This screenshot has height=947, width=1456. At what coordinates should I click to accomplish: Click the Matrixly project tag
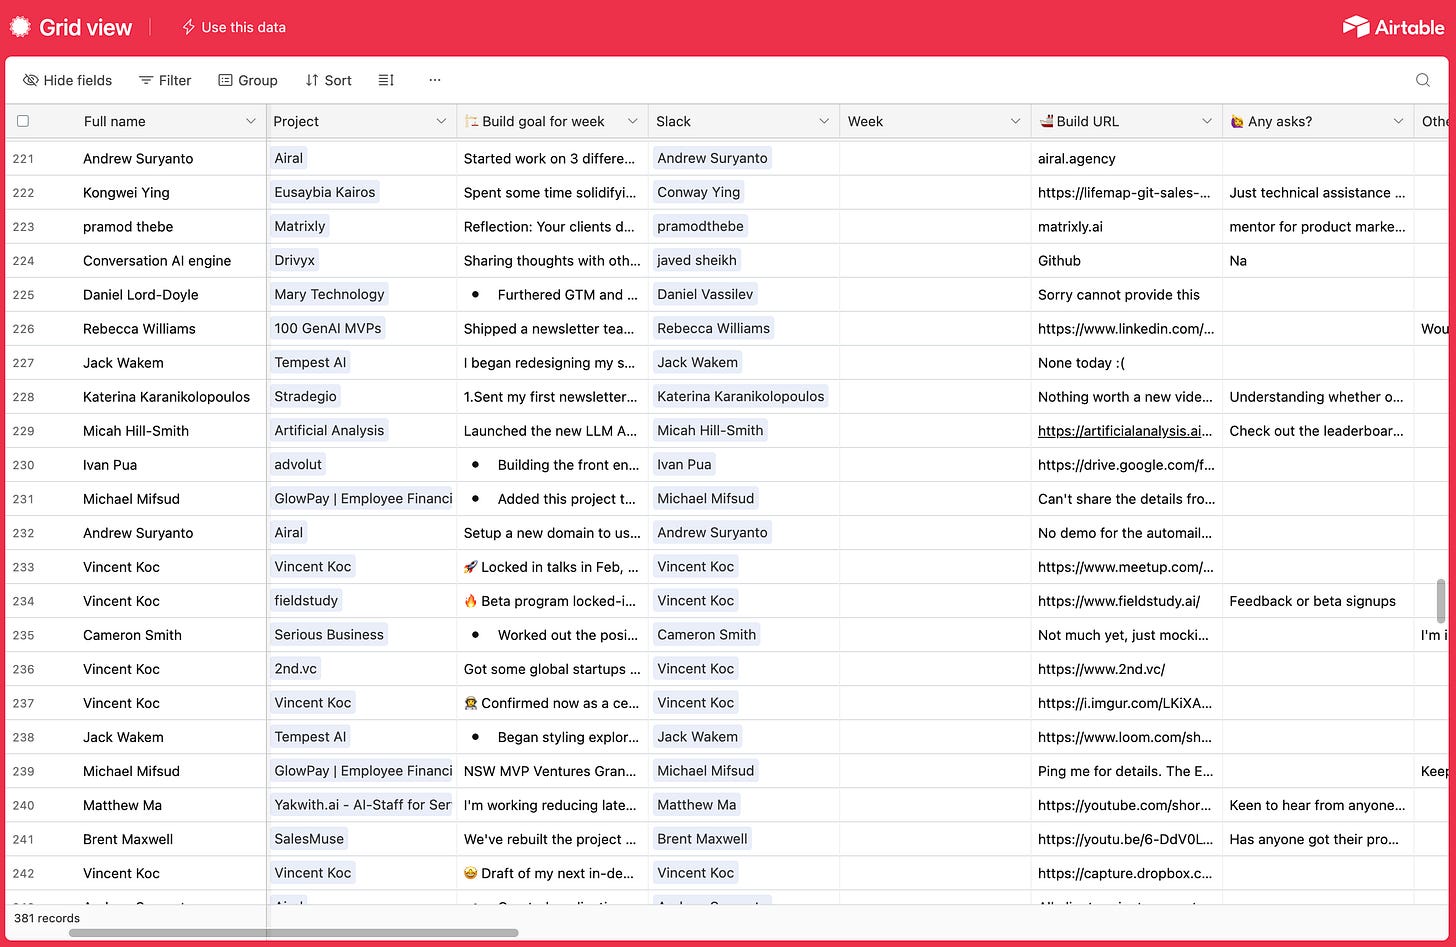click(300, 226)
